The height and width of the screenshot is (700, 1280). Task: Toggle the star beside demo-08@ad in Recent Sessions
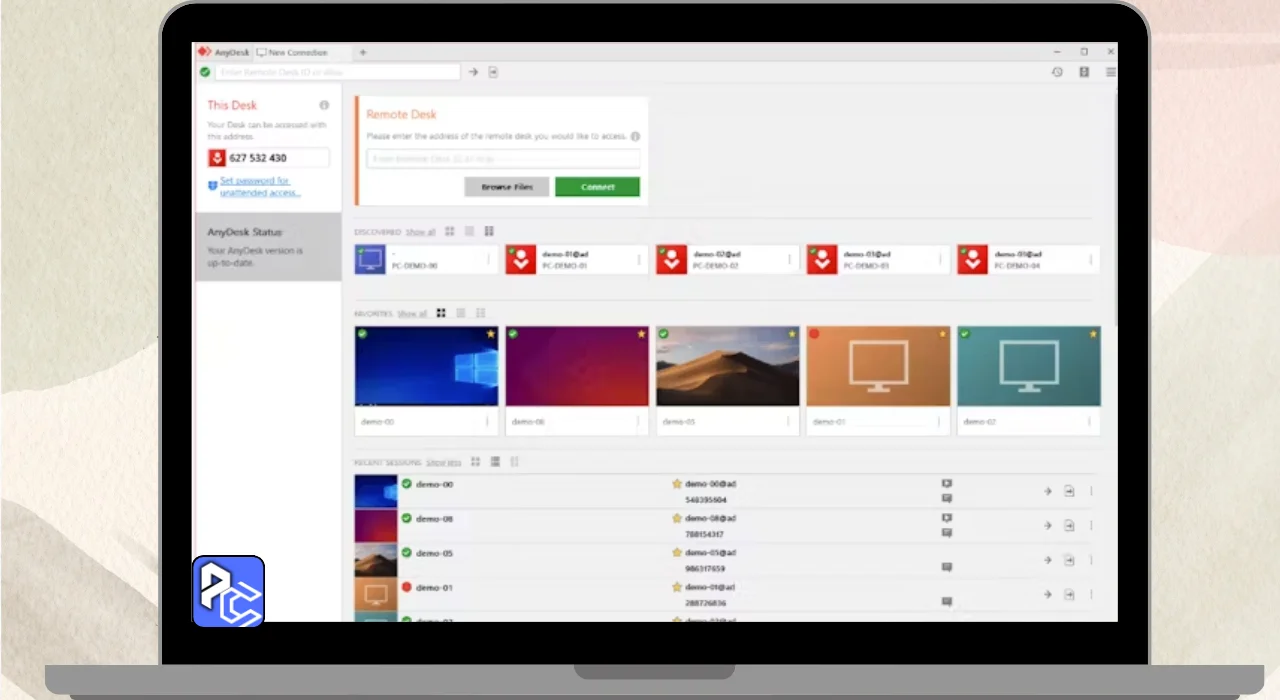pyautogui.click(x=677, y=518)
